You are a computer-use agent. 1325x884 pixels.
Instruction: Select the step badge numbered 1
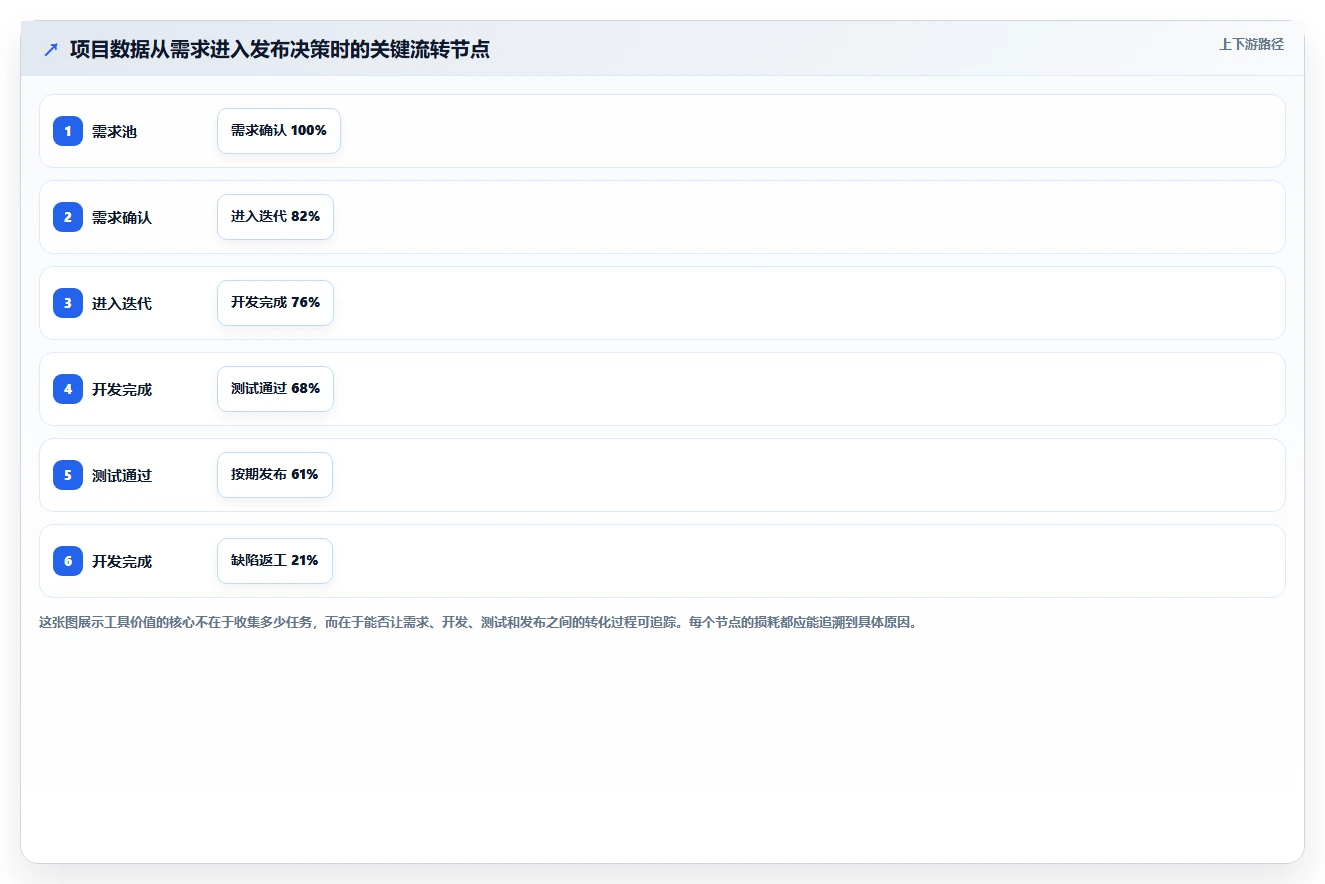pyautogui.click(x=68, y=131)
